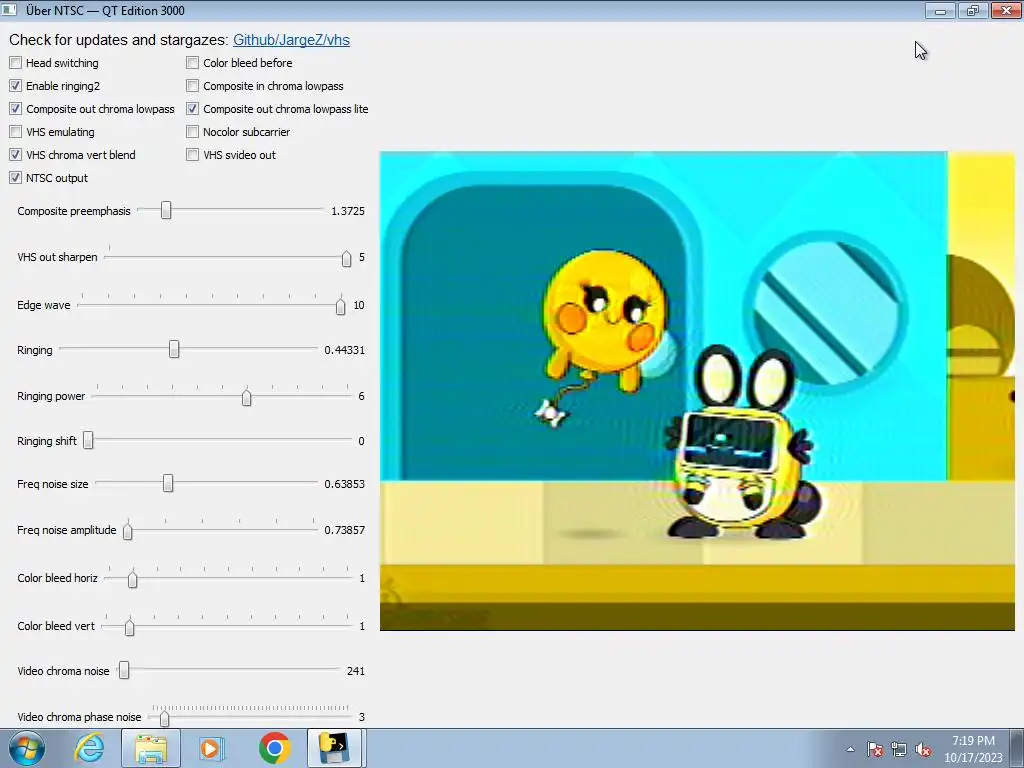Image resolution: width=1024 pixels, height=768 pixels.
Task: Click the NTSC preview image
Action: point(697,391)
